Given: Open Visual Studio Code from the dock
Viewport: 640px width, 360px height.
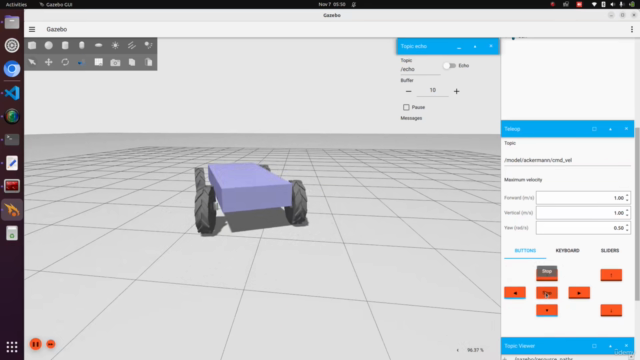Looking at the screenshot, I should pos(12,93).
